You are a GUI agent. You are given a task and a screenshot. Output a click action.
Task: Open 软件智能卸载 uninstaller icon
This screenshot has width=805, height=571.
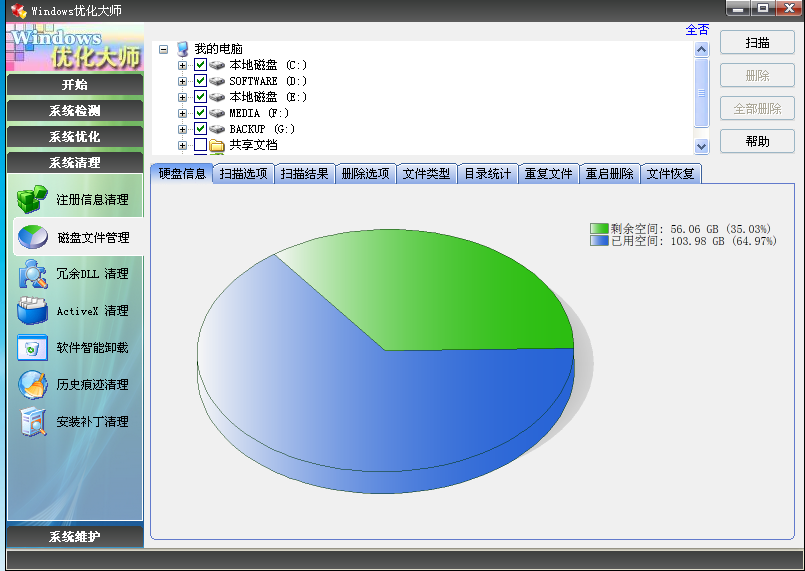coord(32,348)
